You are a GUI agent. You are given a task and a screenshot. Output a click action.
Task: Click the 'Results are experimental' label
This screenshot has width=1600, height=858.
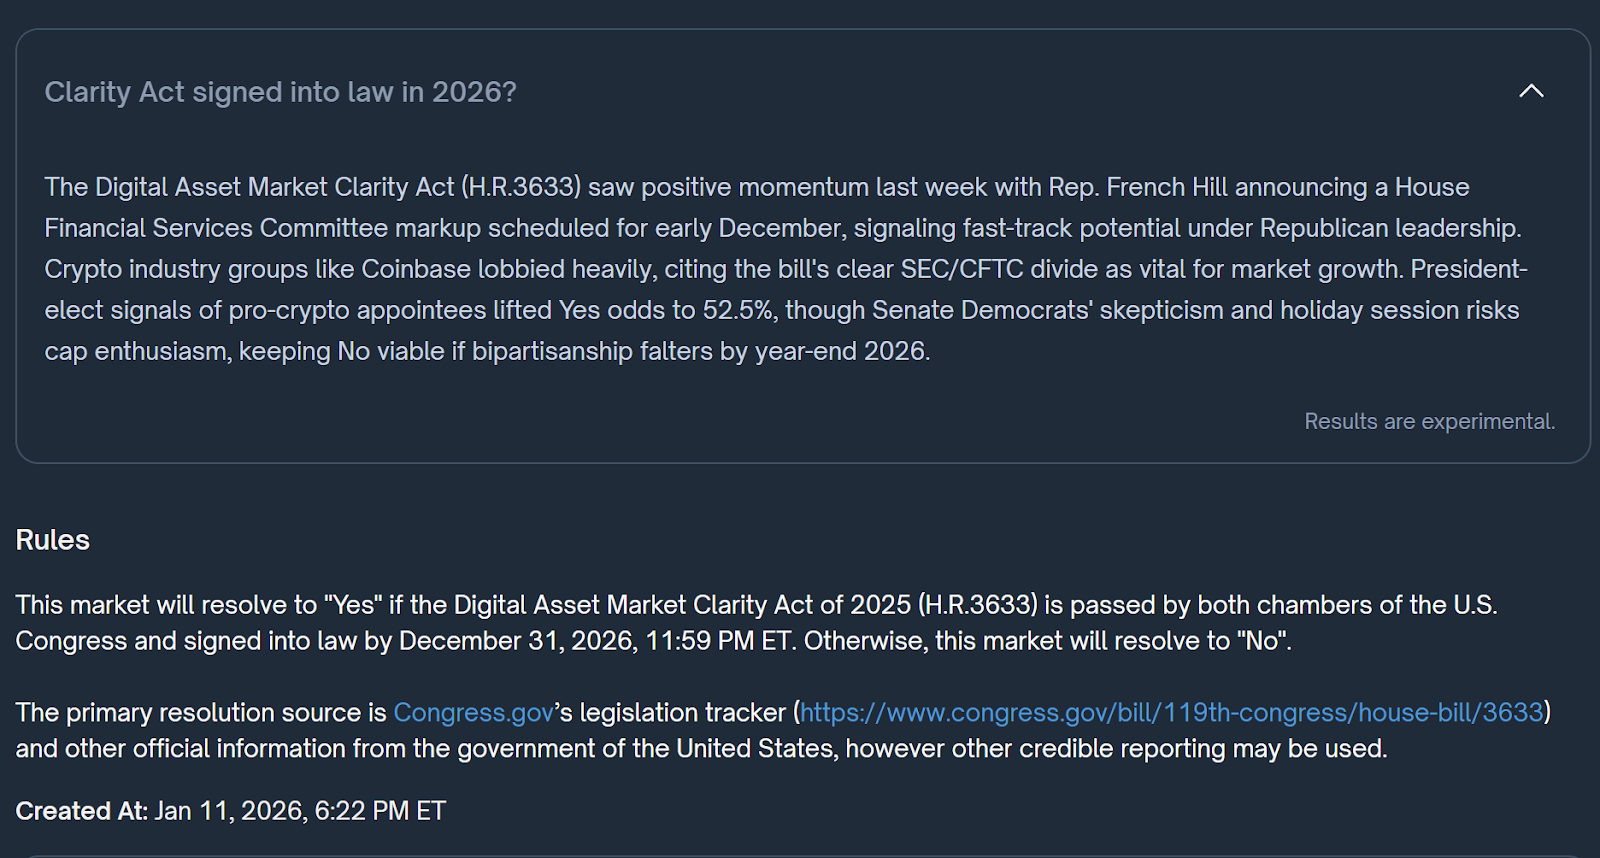point(1429,421)
